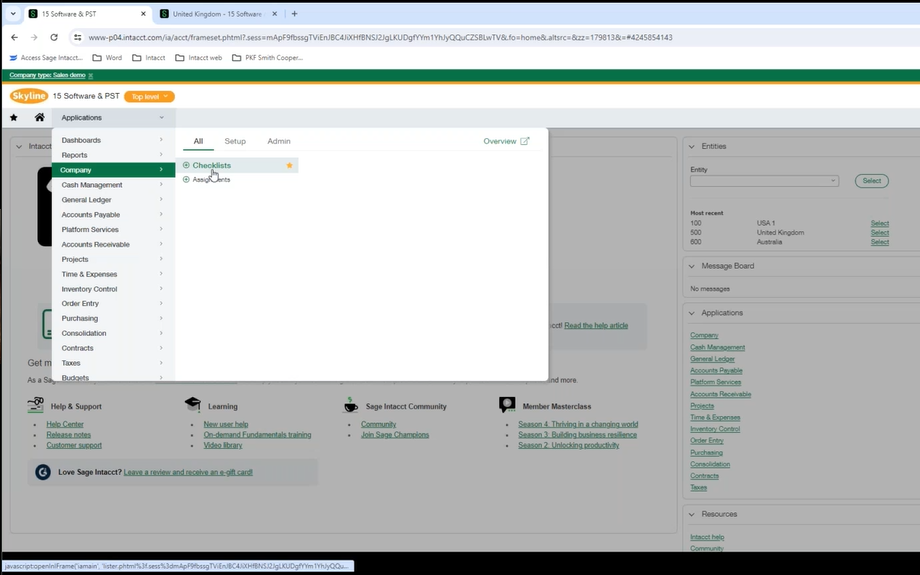Select the USA 1 entity link
The height and width of the screenshot is (575, 920).
(x=880, y=223)
